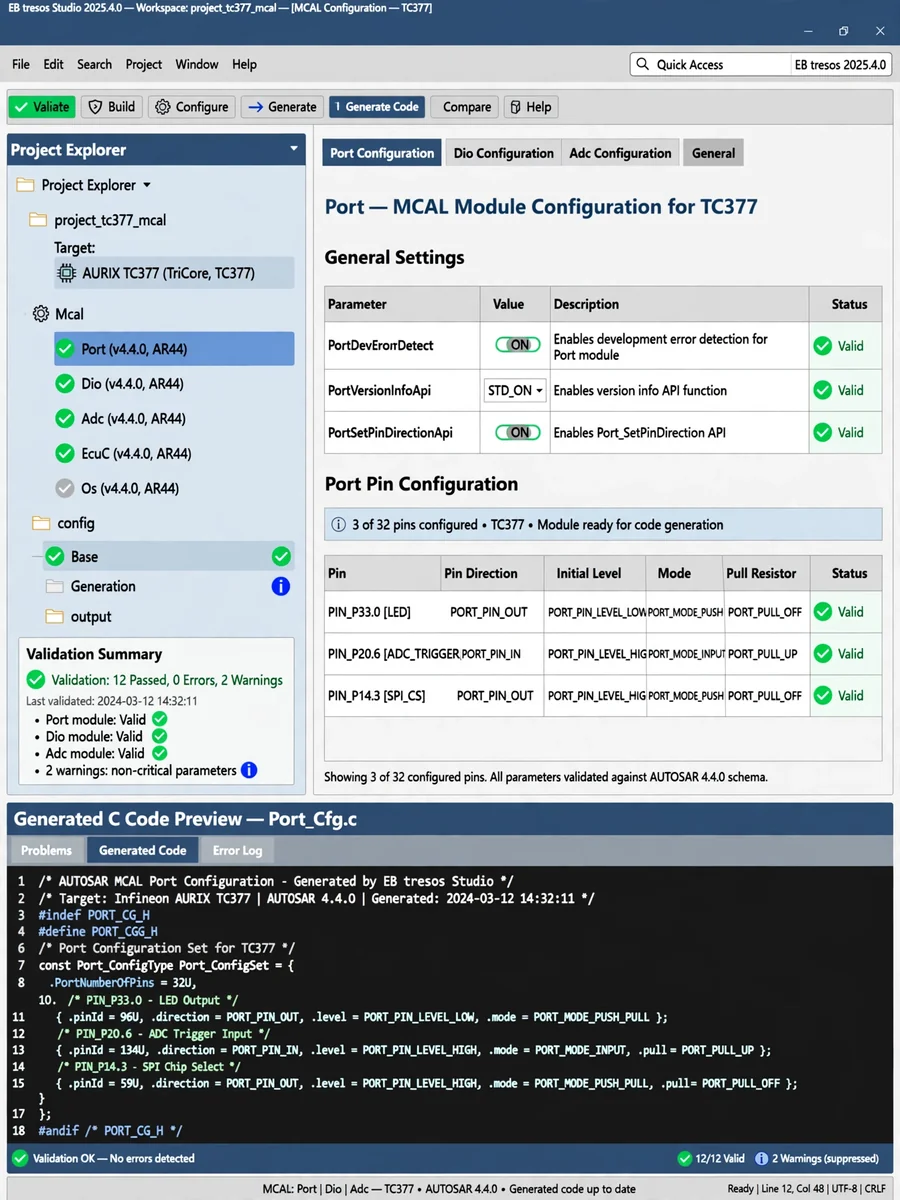Click gray check beside Os module

[x=65, y=489]
